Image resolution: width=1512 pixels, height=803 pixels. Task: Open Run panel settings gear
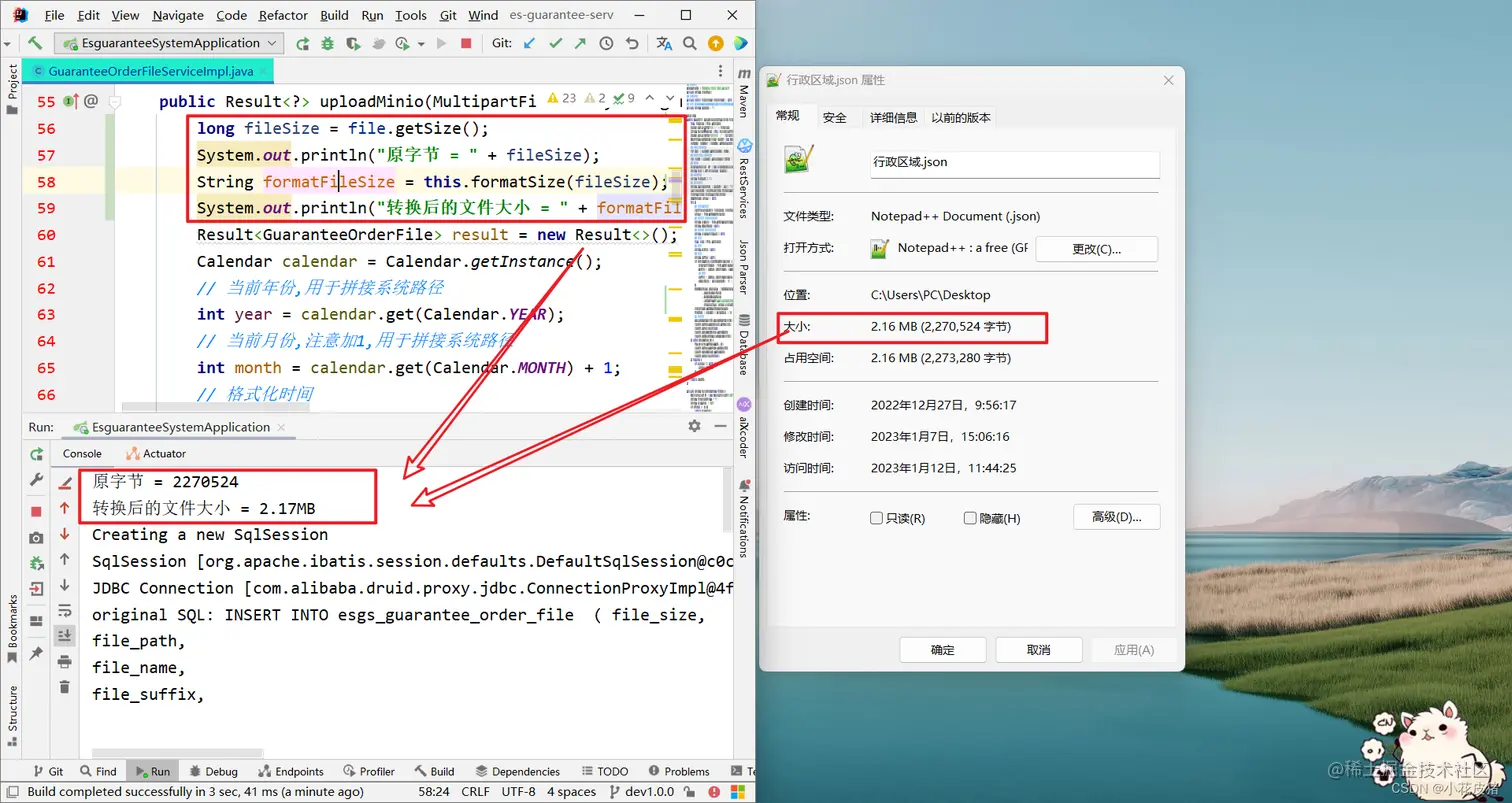tap(695, 426)
